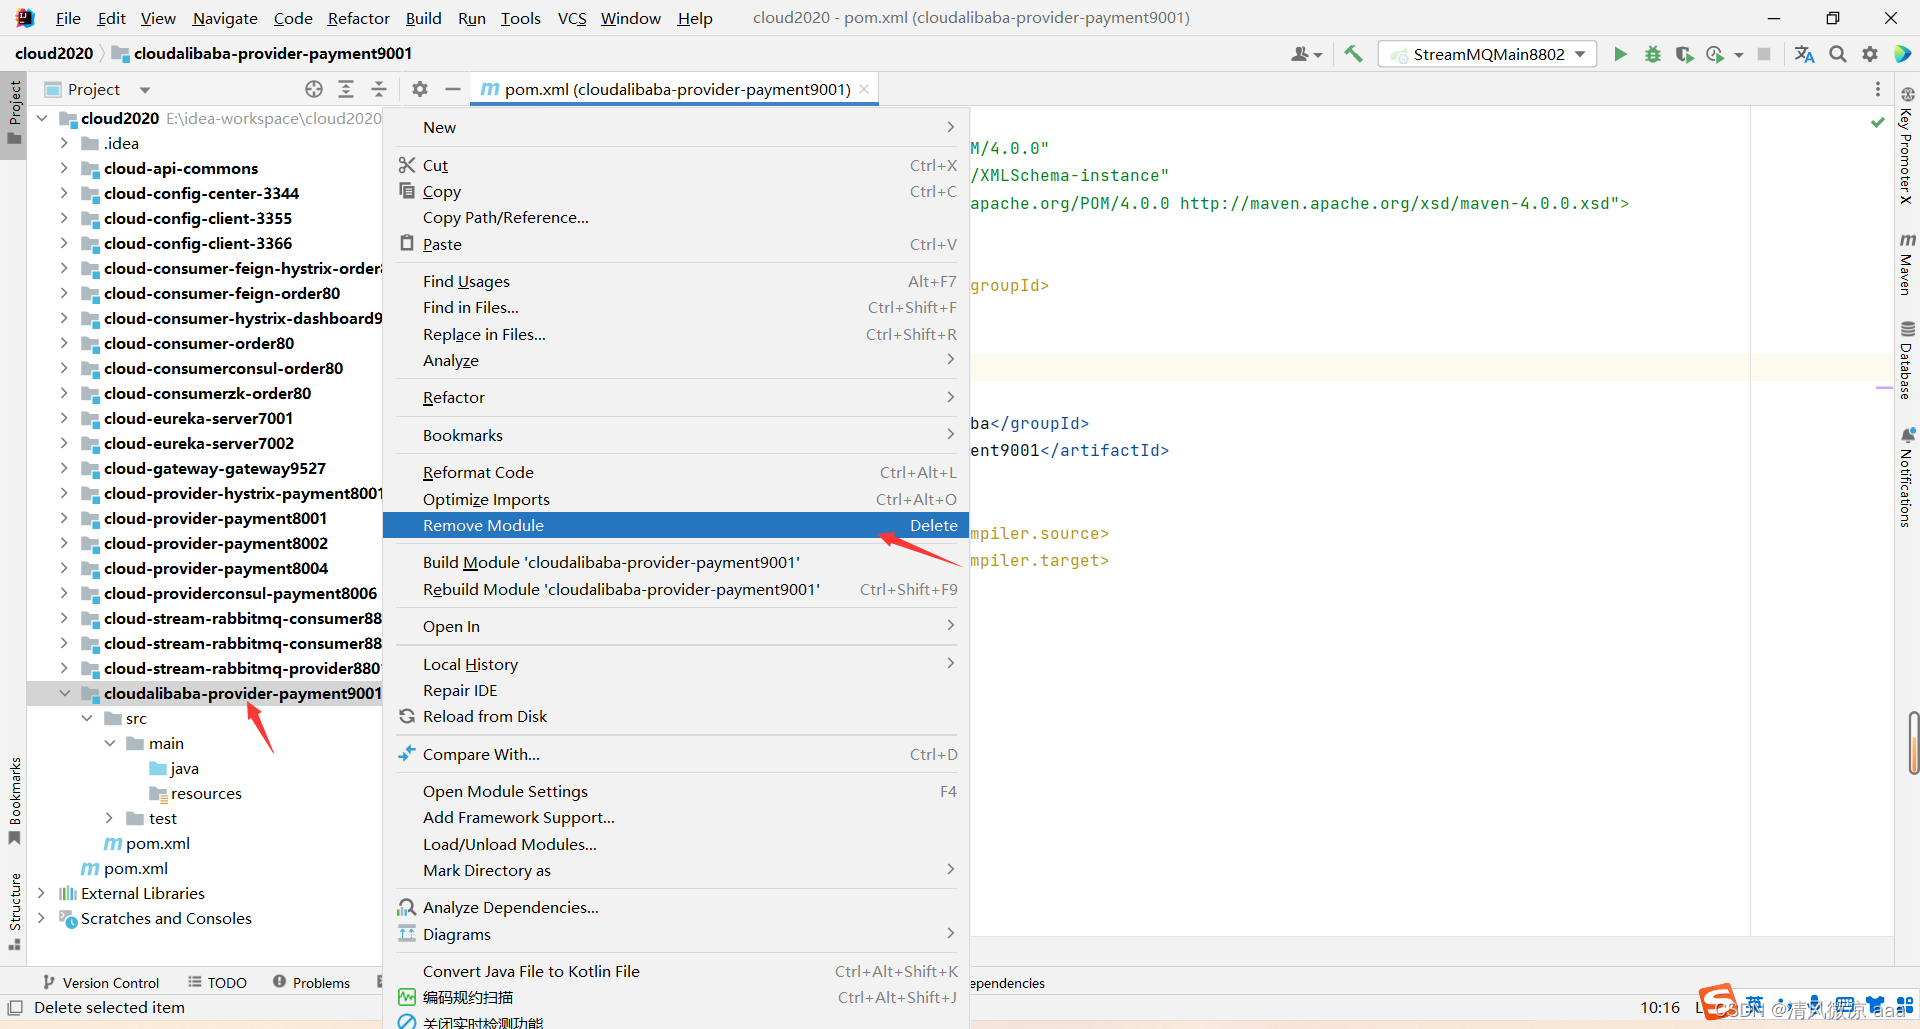
Task: Open the Diagrams submenu
Action: pos(676,934)
